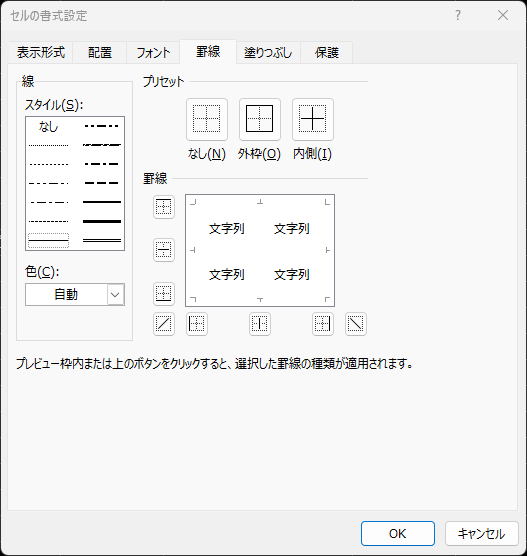The image size is (527, 556).
Task: Switch to the フォント tab
Action: (x=154, y=52)
